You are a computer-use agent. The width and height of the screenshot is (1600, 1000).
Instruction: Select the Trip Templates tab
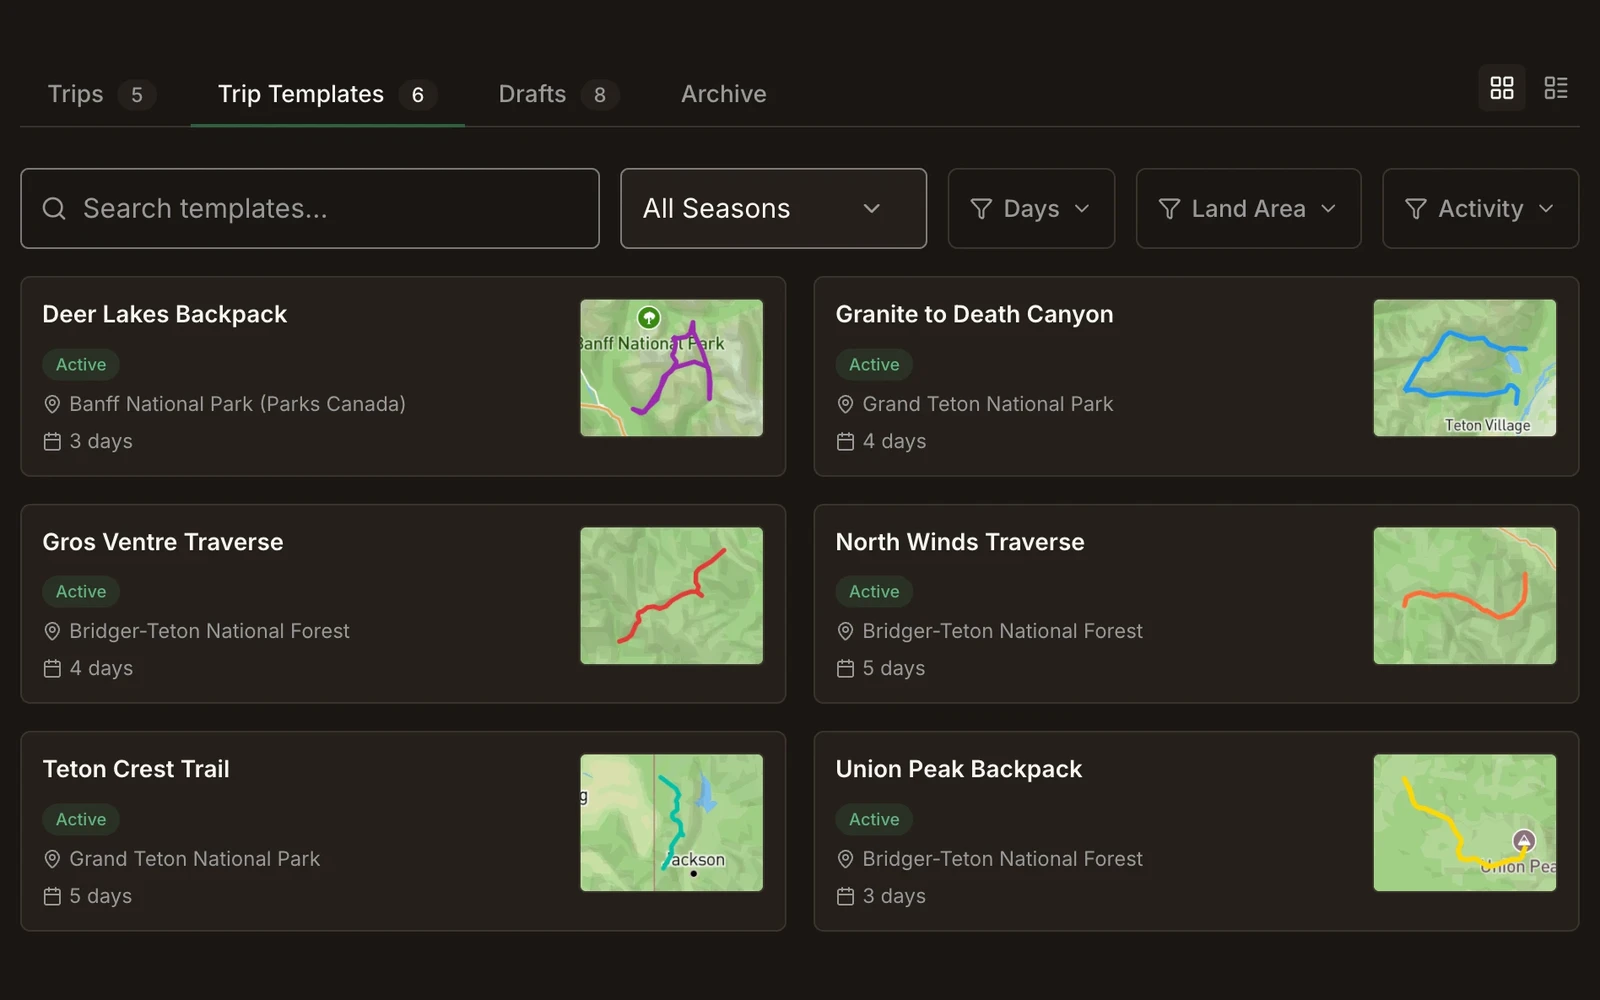(x=327, y=94)
